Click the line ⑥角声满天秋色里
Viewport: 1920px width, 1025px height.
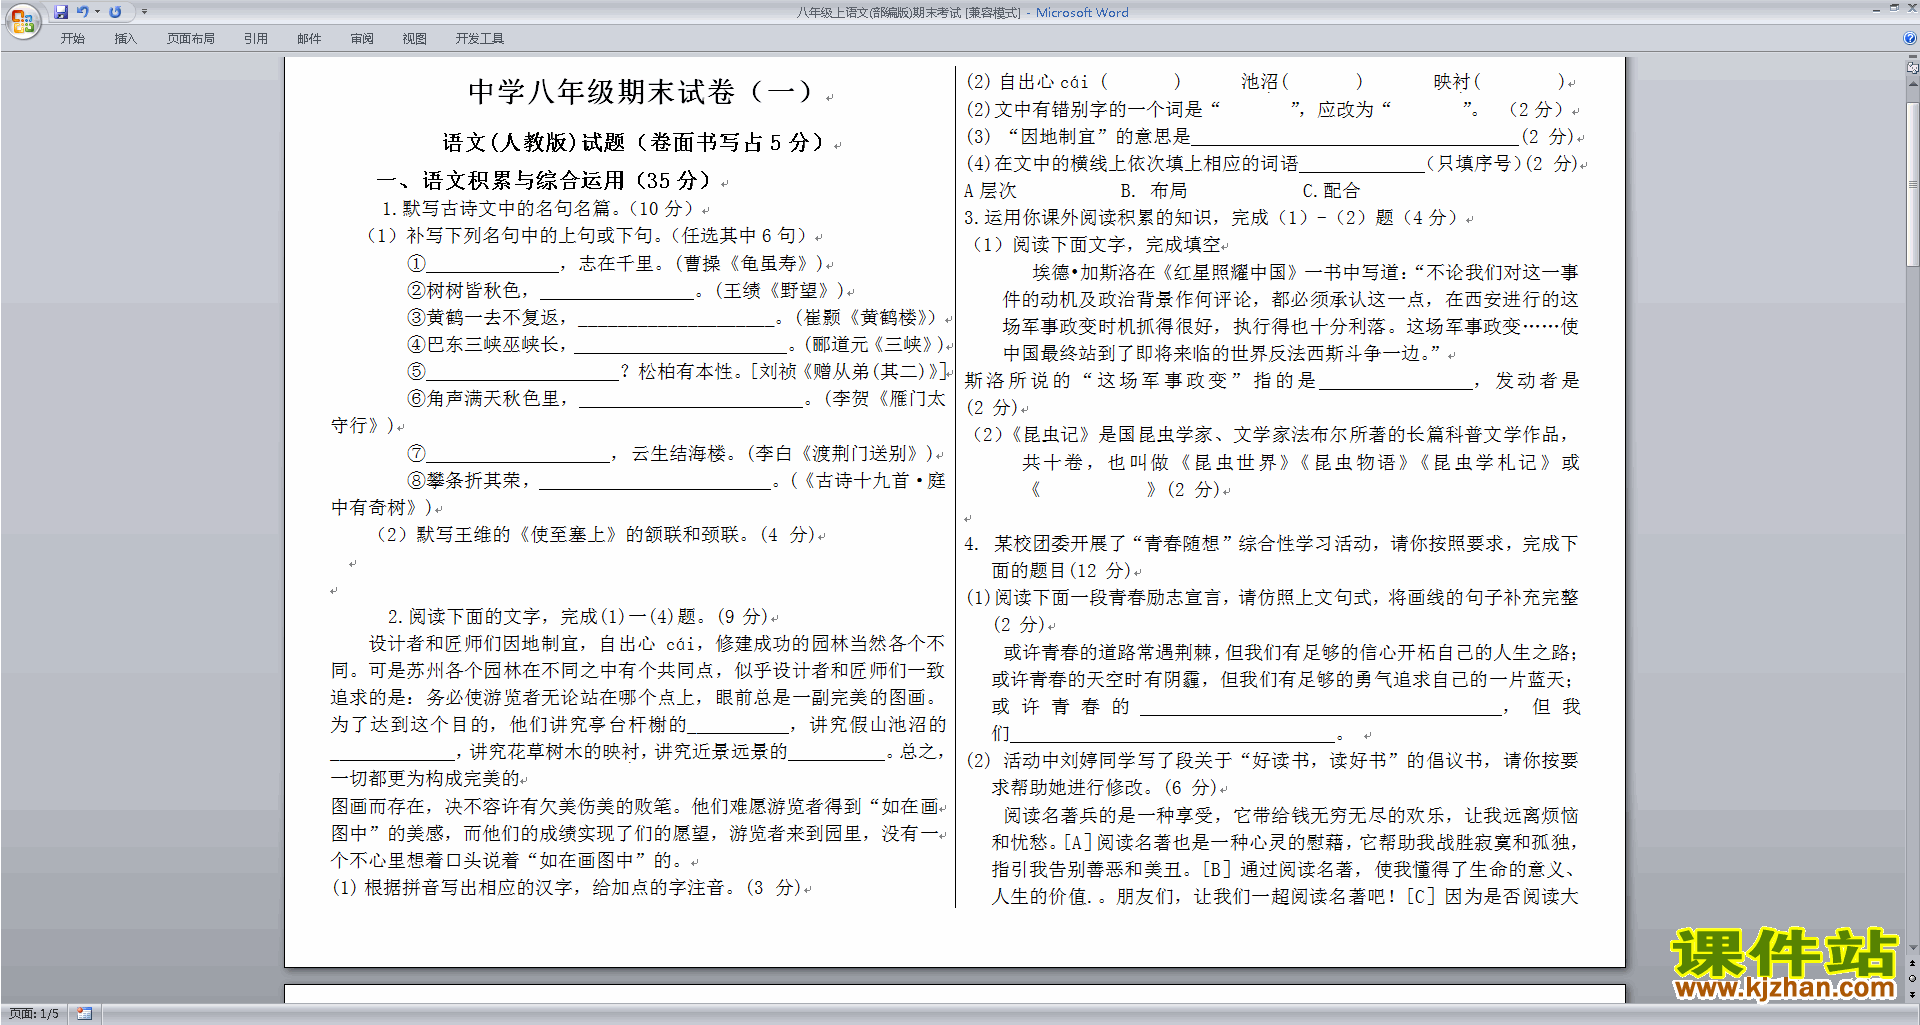tap(676, 399)
